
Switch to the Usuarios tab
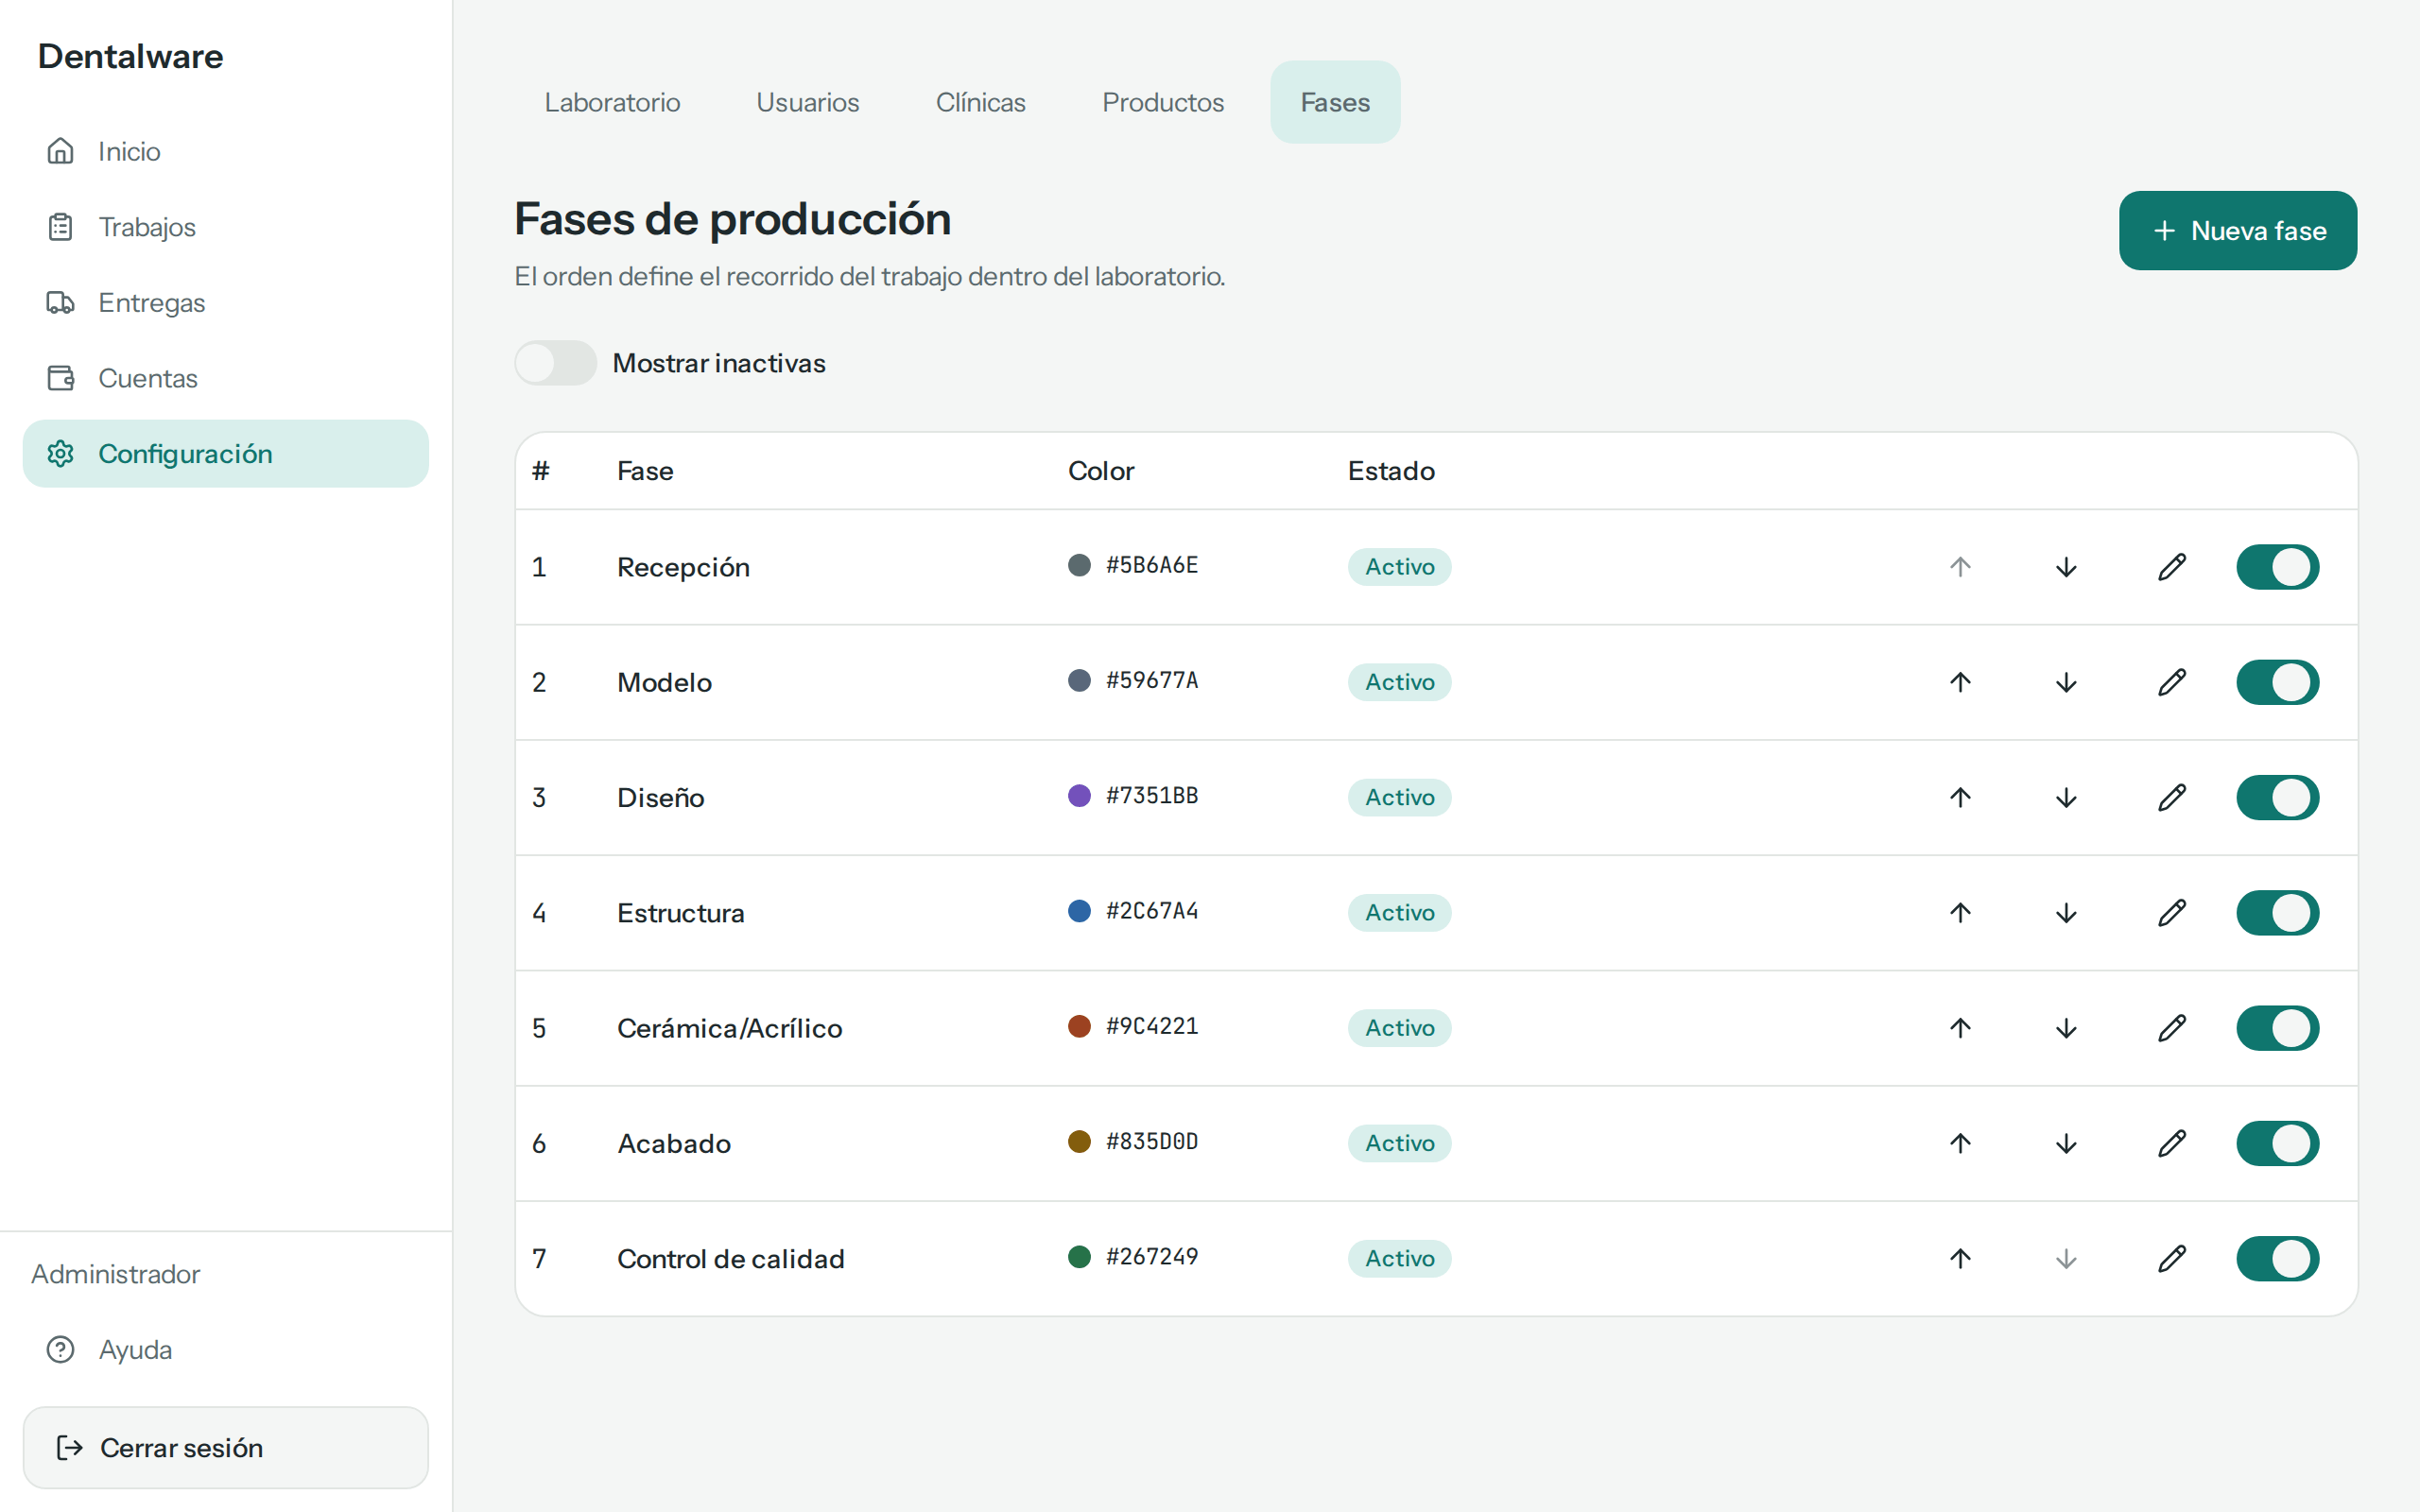coord(807,102)
